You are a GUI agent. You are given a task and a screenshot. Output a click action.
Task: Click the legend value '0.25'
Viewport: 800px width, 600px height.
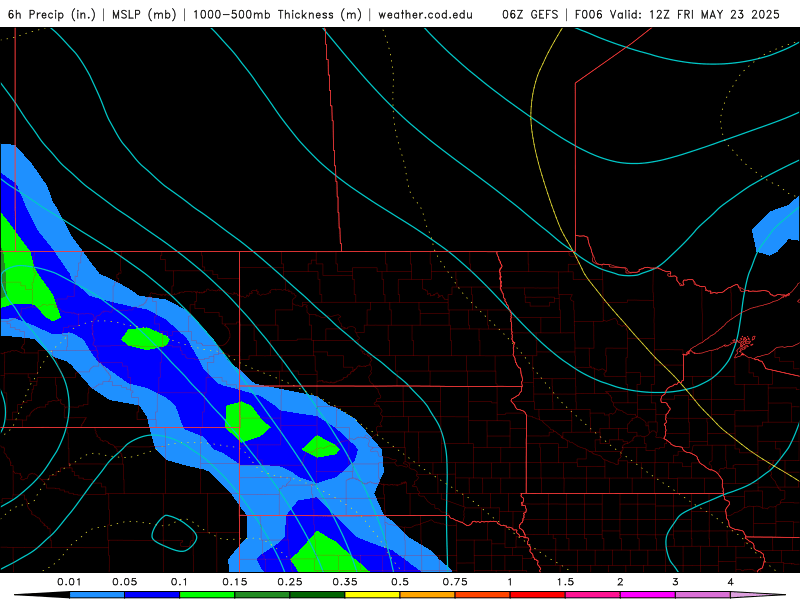(290, 582)
